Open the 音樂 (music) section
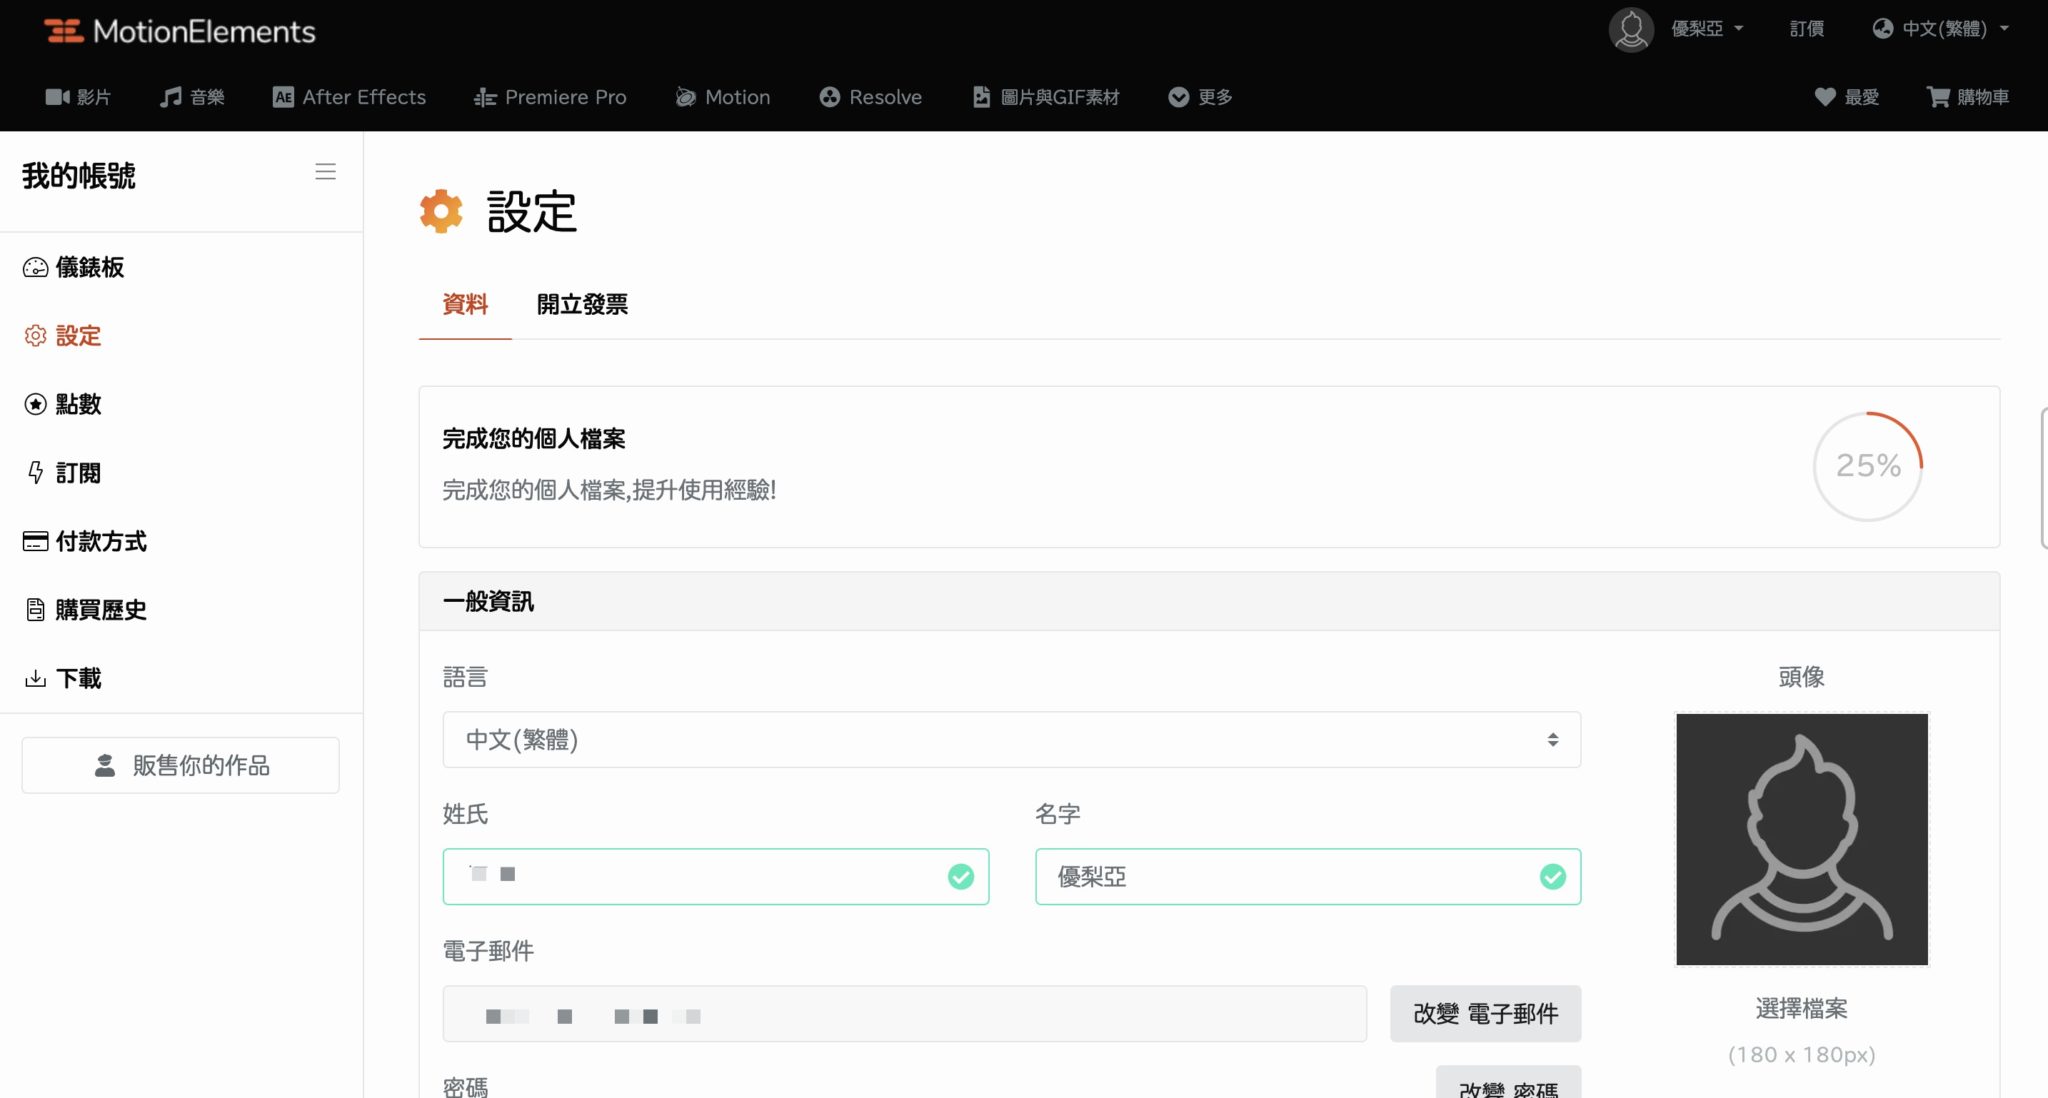 pyautogui.click(x=192, y=97)
